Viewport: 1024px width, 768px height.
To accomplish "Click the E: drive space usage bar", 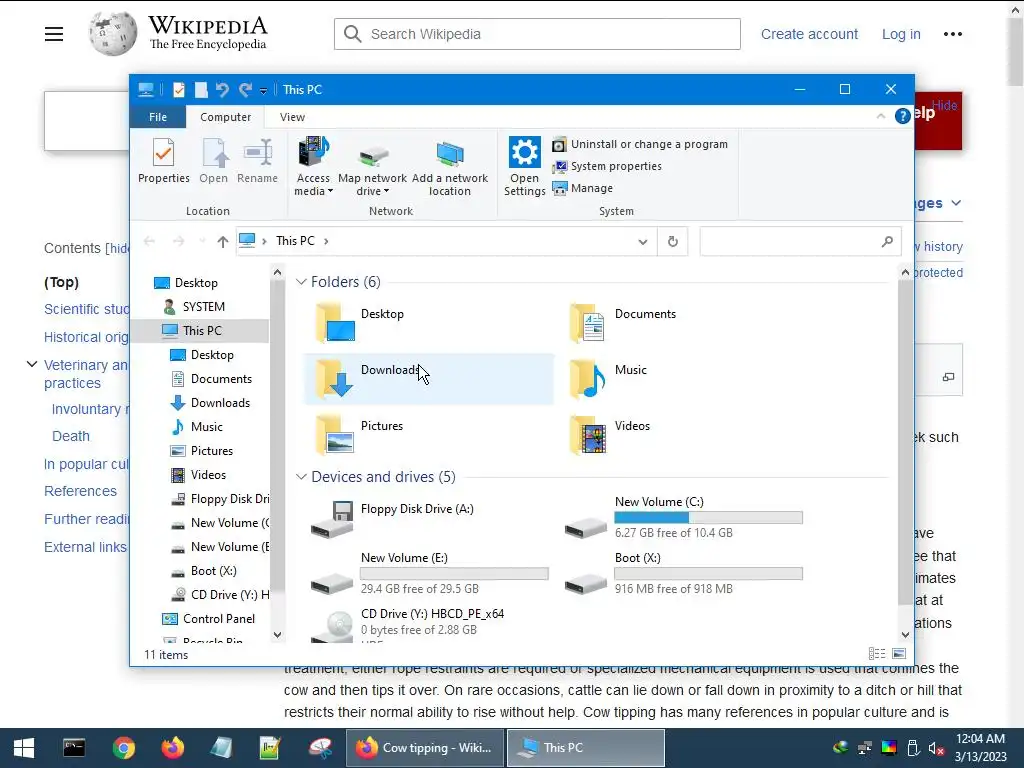I will point(454,574).
